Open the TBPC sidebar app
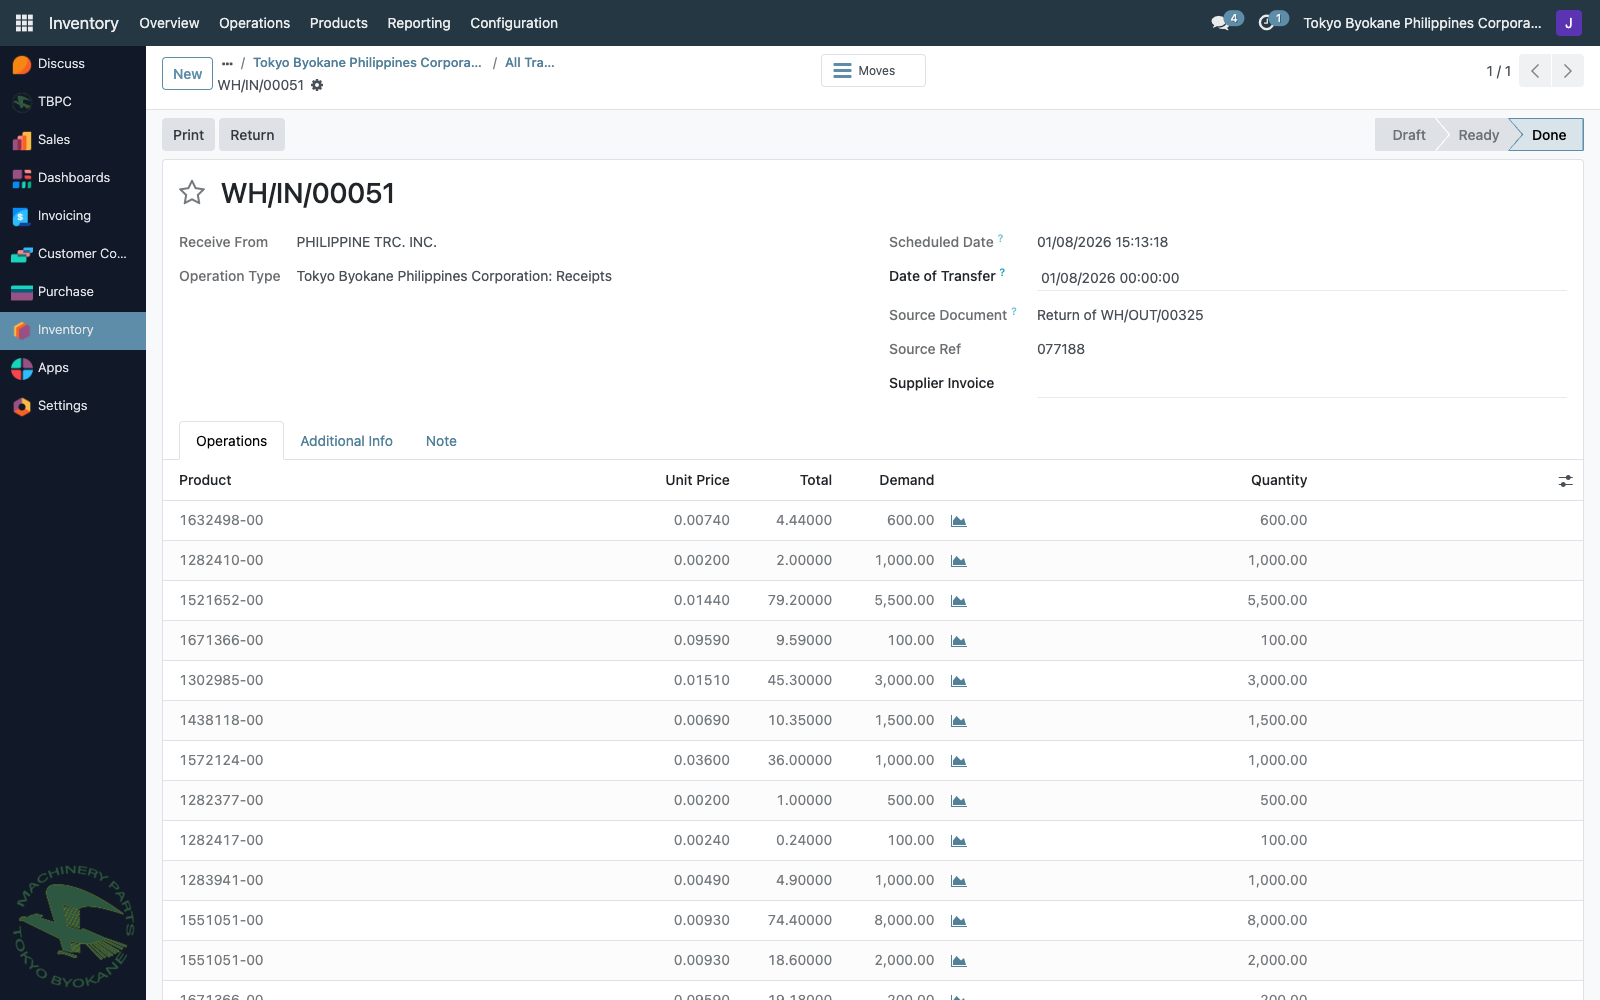 73,102
